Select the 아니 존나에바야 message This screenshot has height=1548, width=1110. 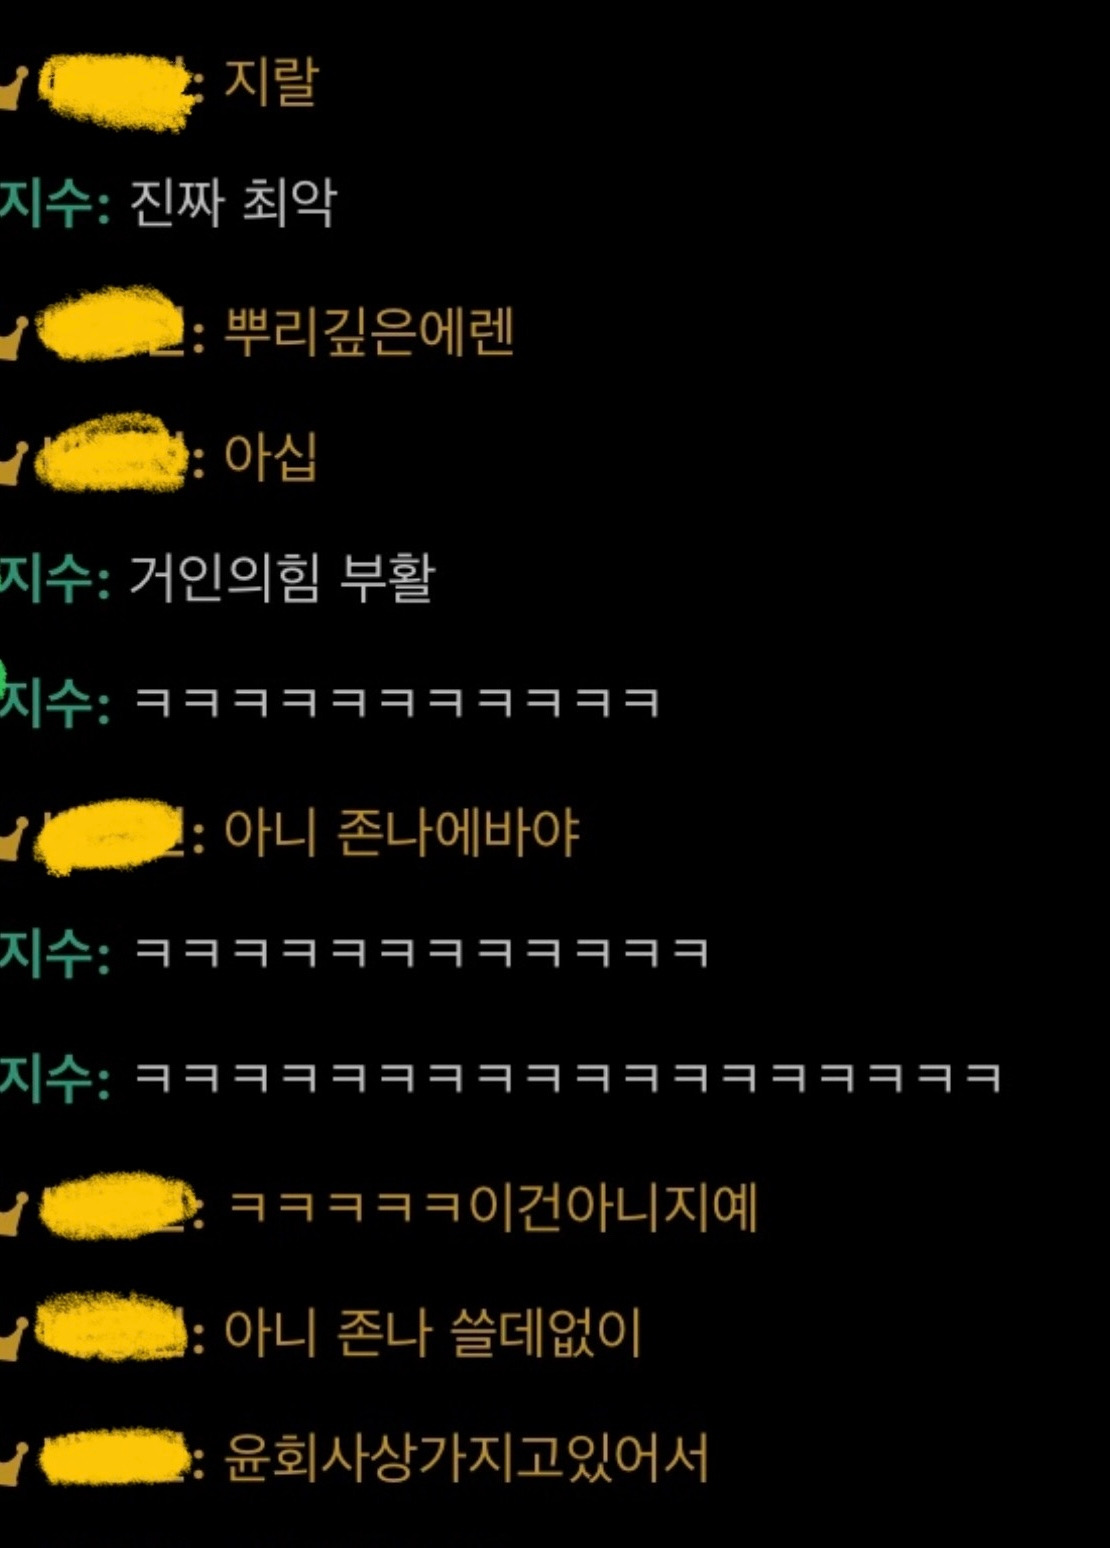coord(401,832)
